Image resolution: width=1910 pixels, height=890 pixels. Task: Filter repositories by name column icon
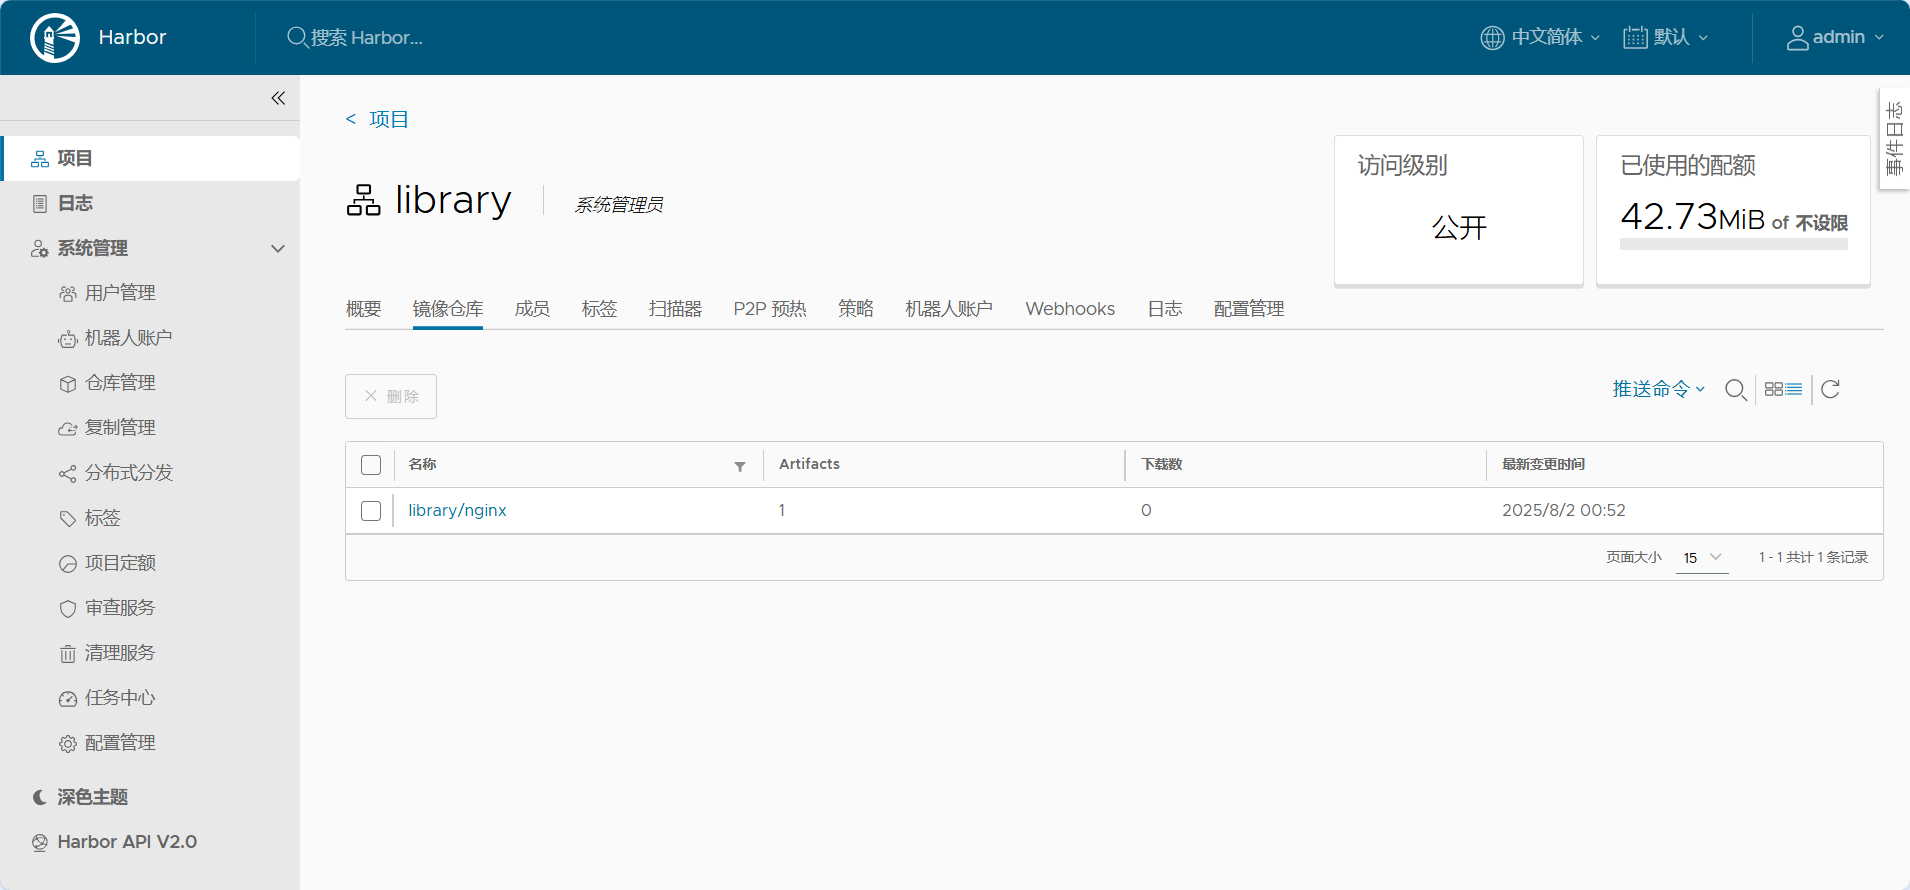coord(740,466)
